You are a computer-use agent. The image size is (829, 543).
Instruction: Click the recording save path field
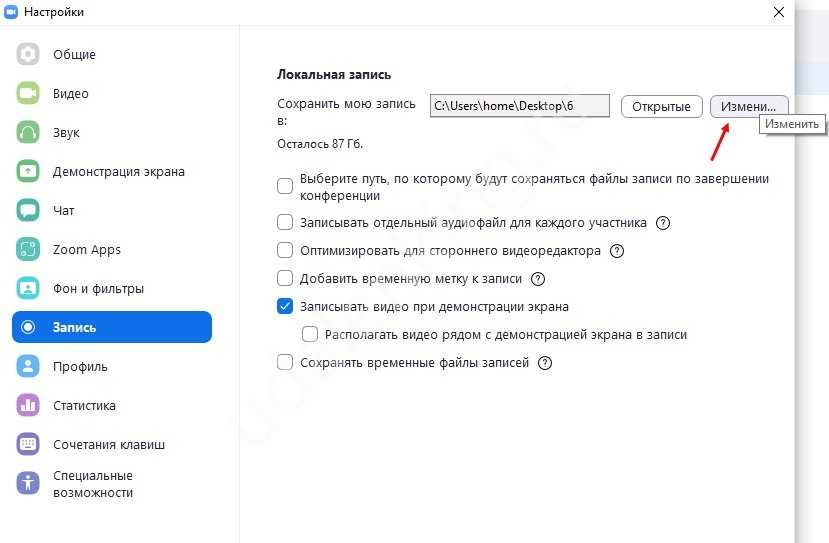(519, 106)
